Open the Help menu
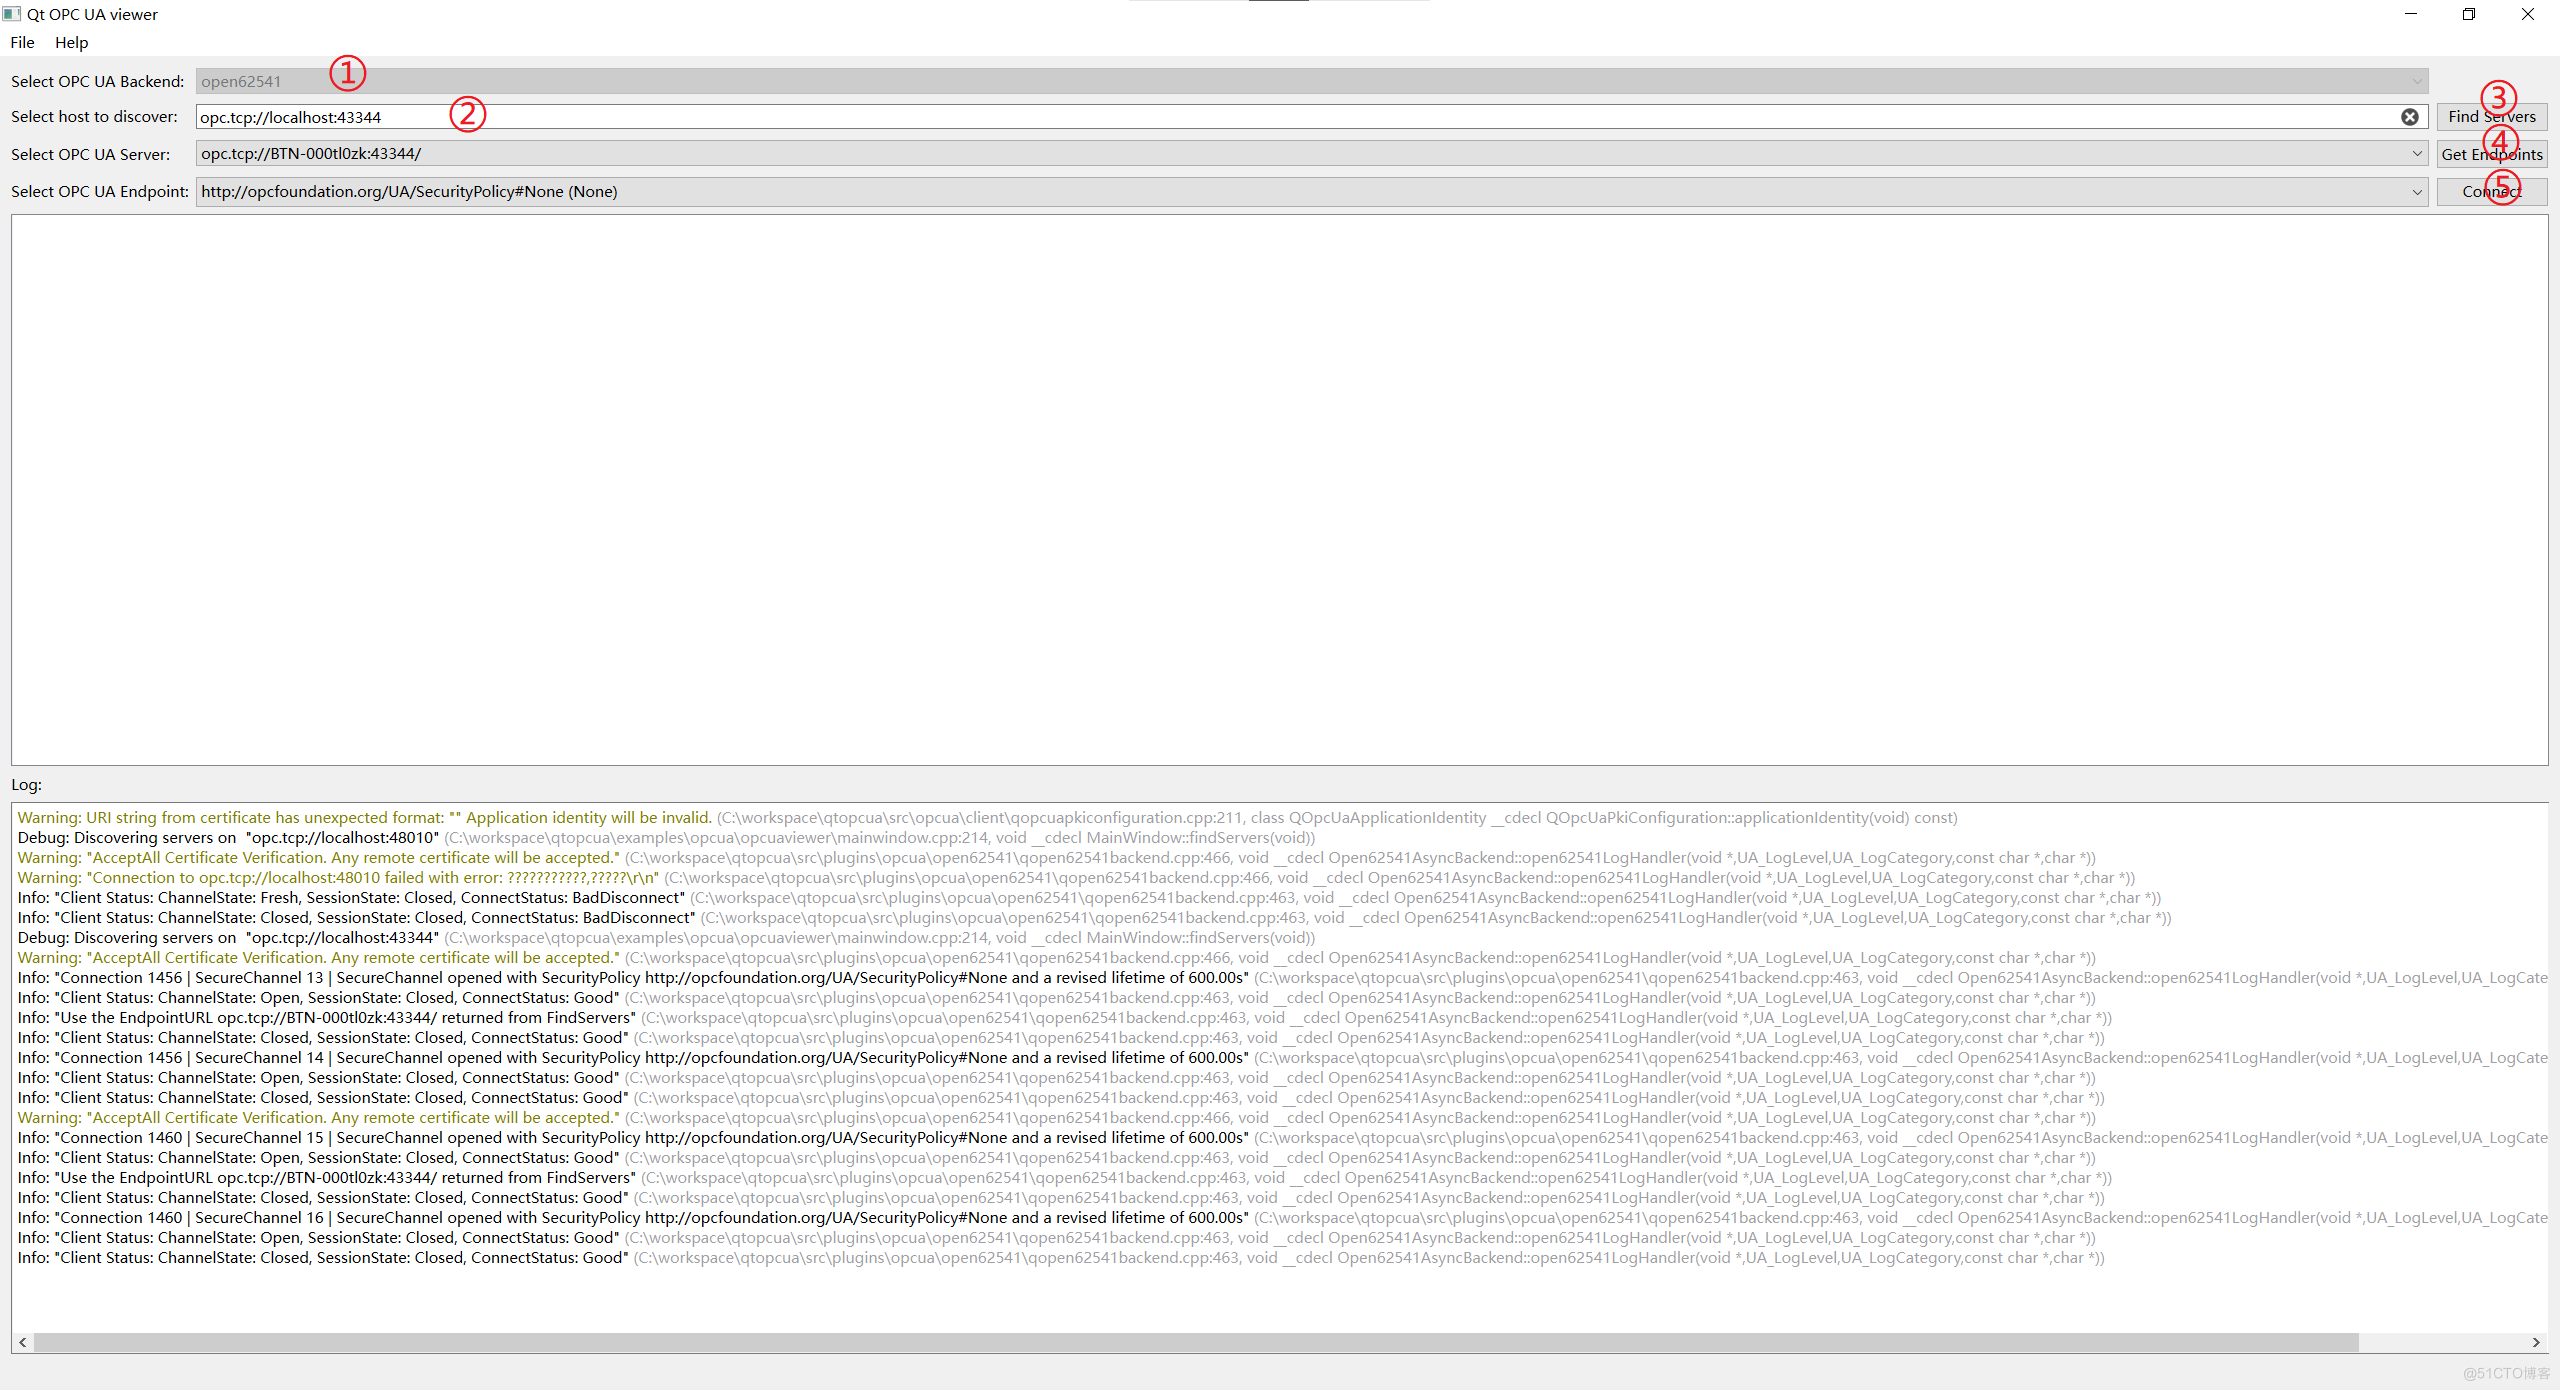 71,42
